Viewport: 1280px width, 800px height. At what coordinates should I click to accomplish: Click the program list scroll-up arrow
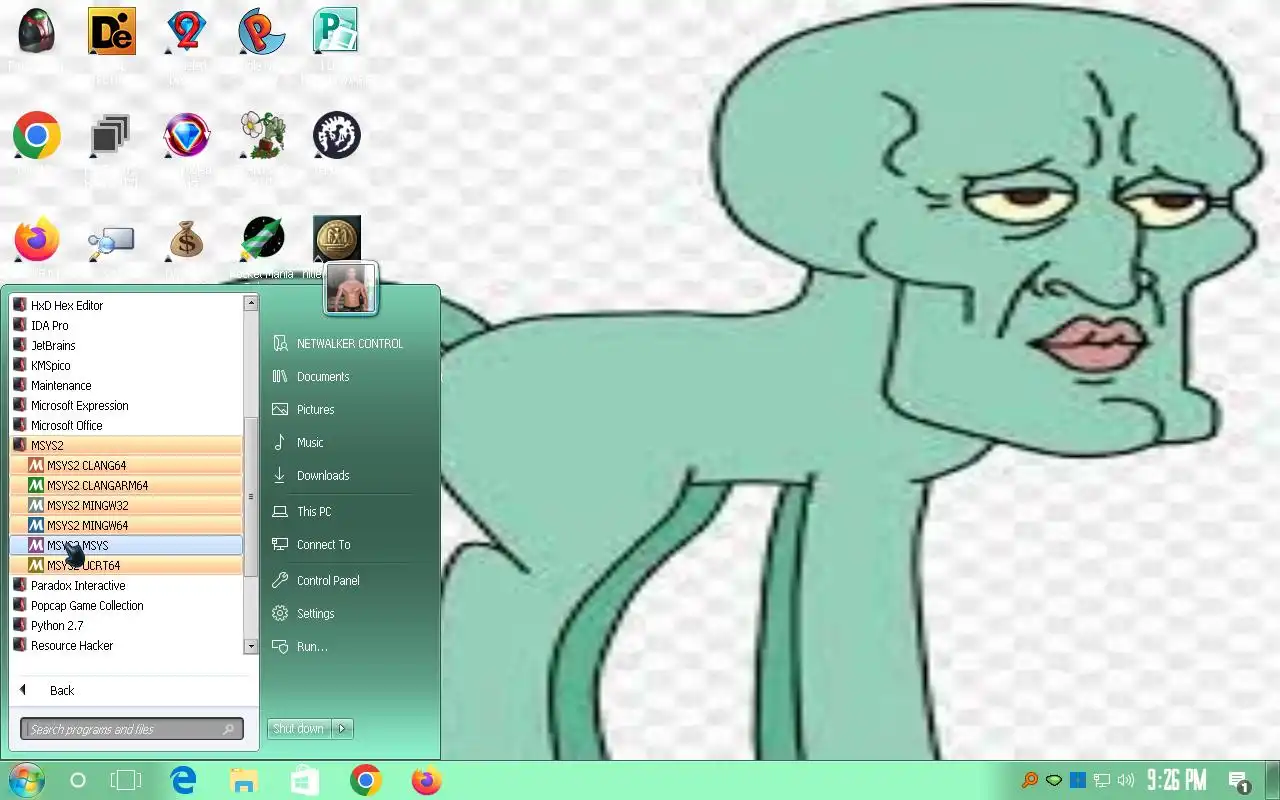251,303
